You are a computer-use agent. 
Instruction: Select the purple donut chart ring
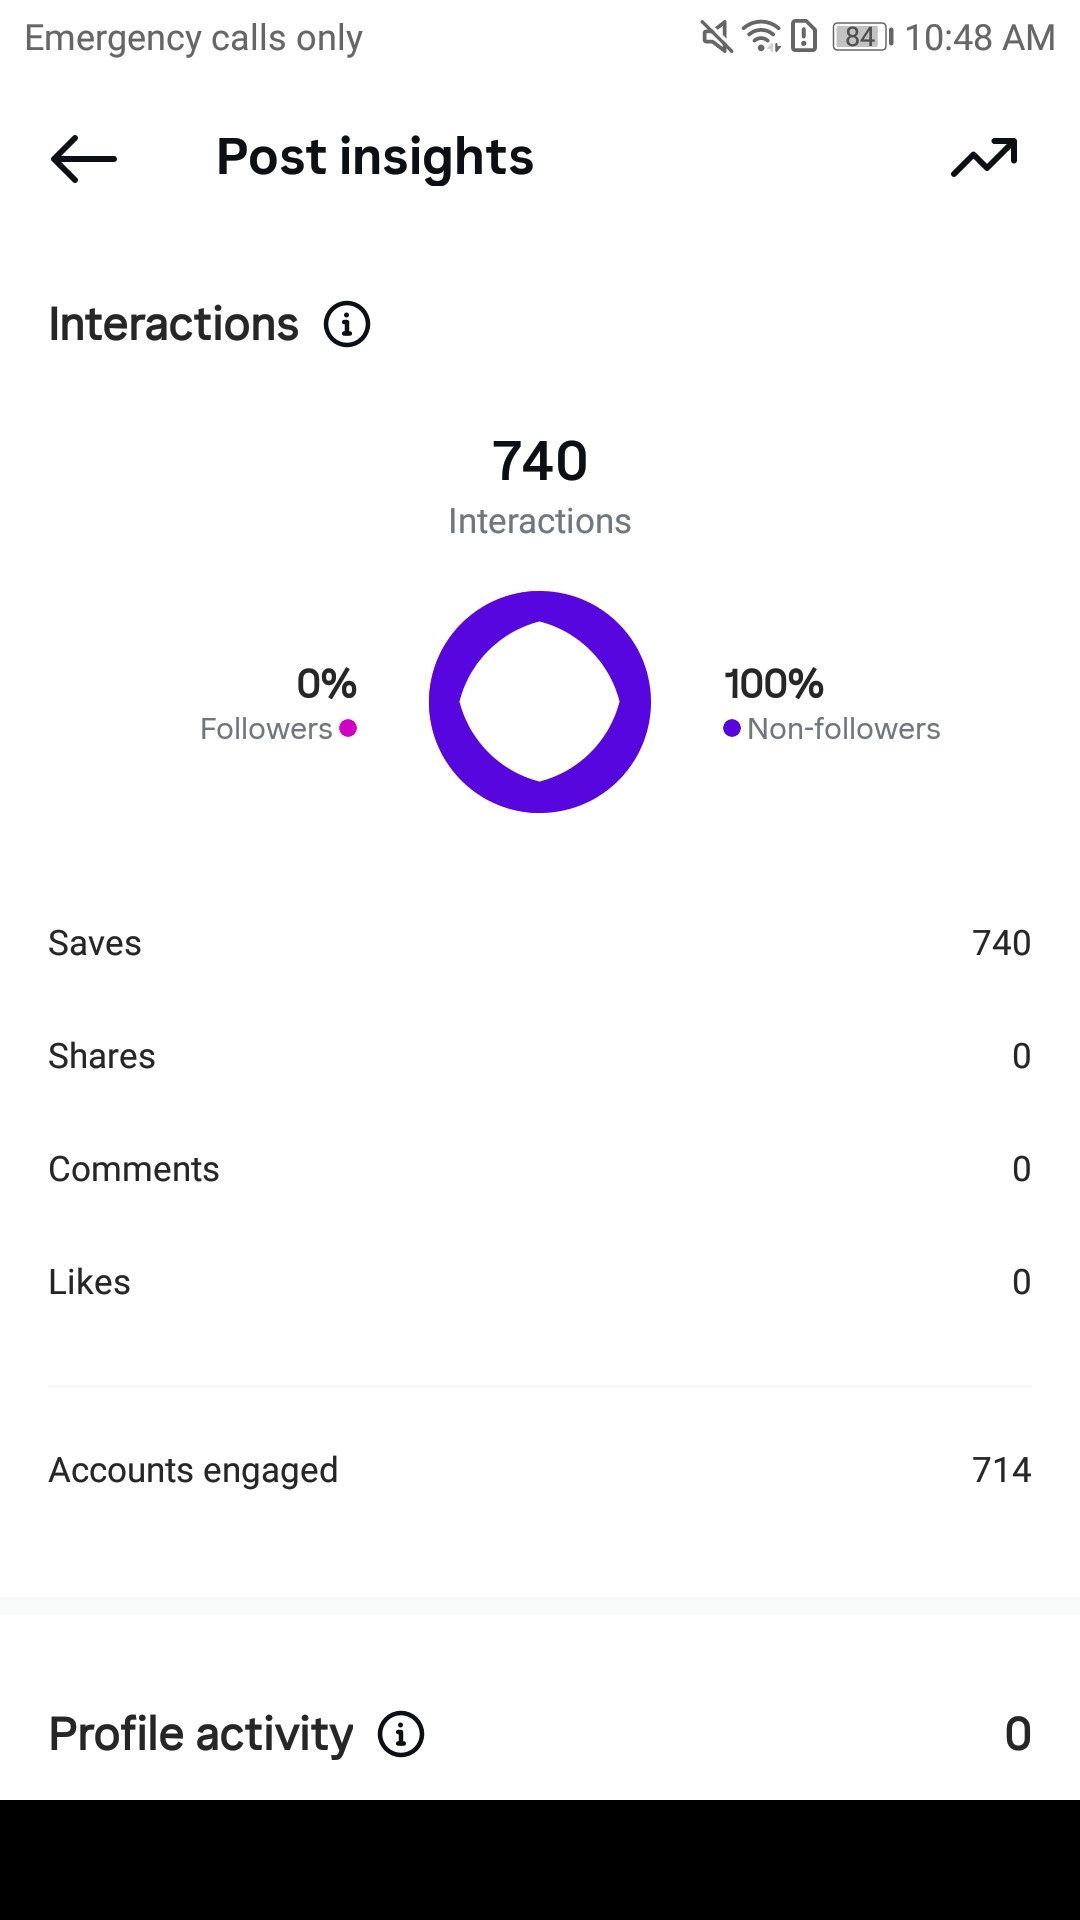pyautogui.click(x=540, y=702)
